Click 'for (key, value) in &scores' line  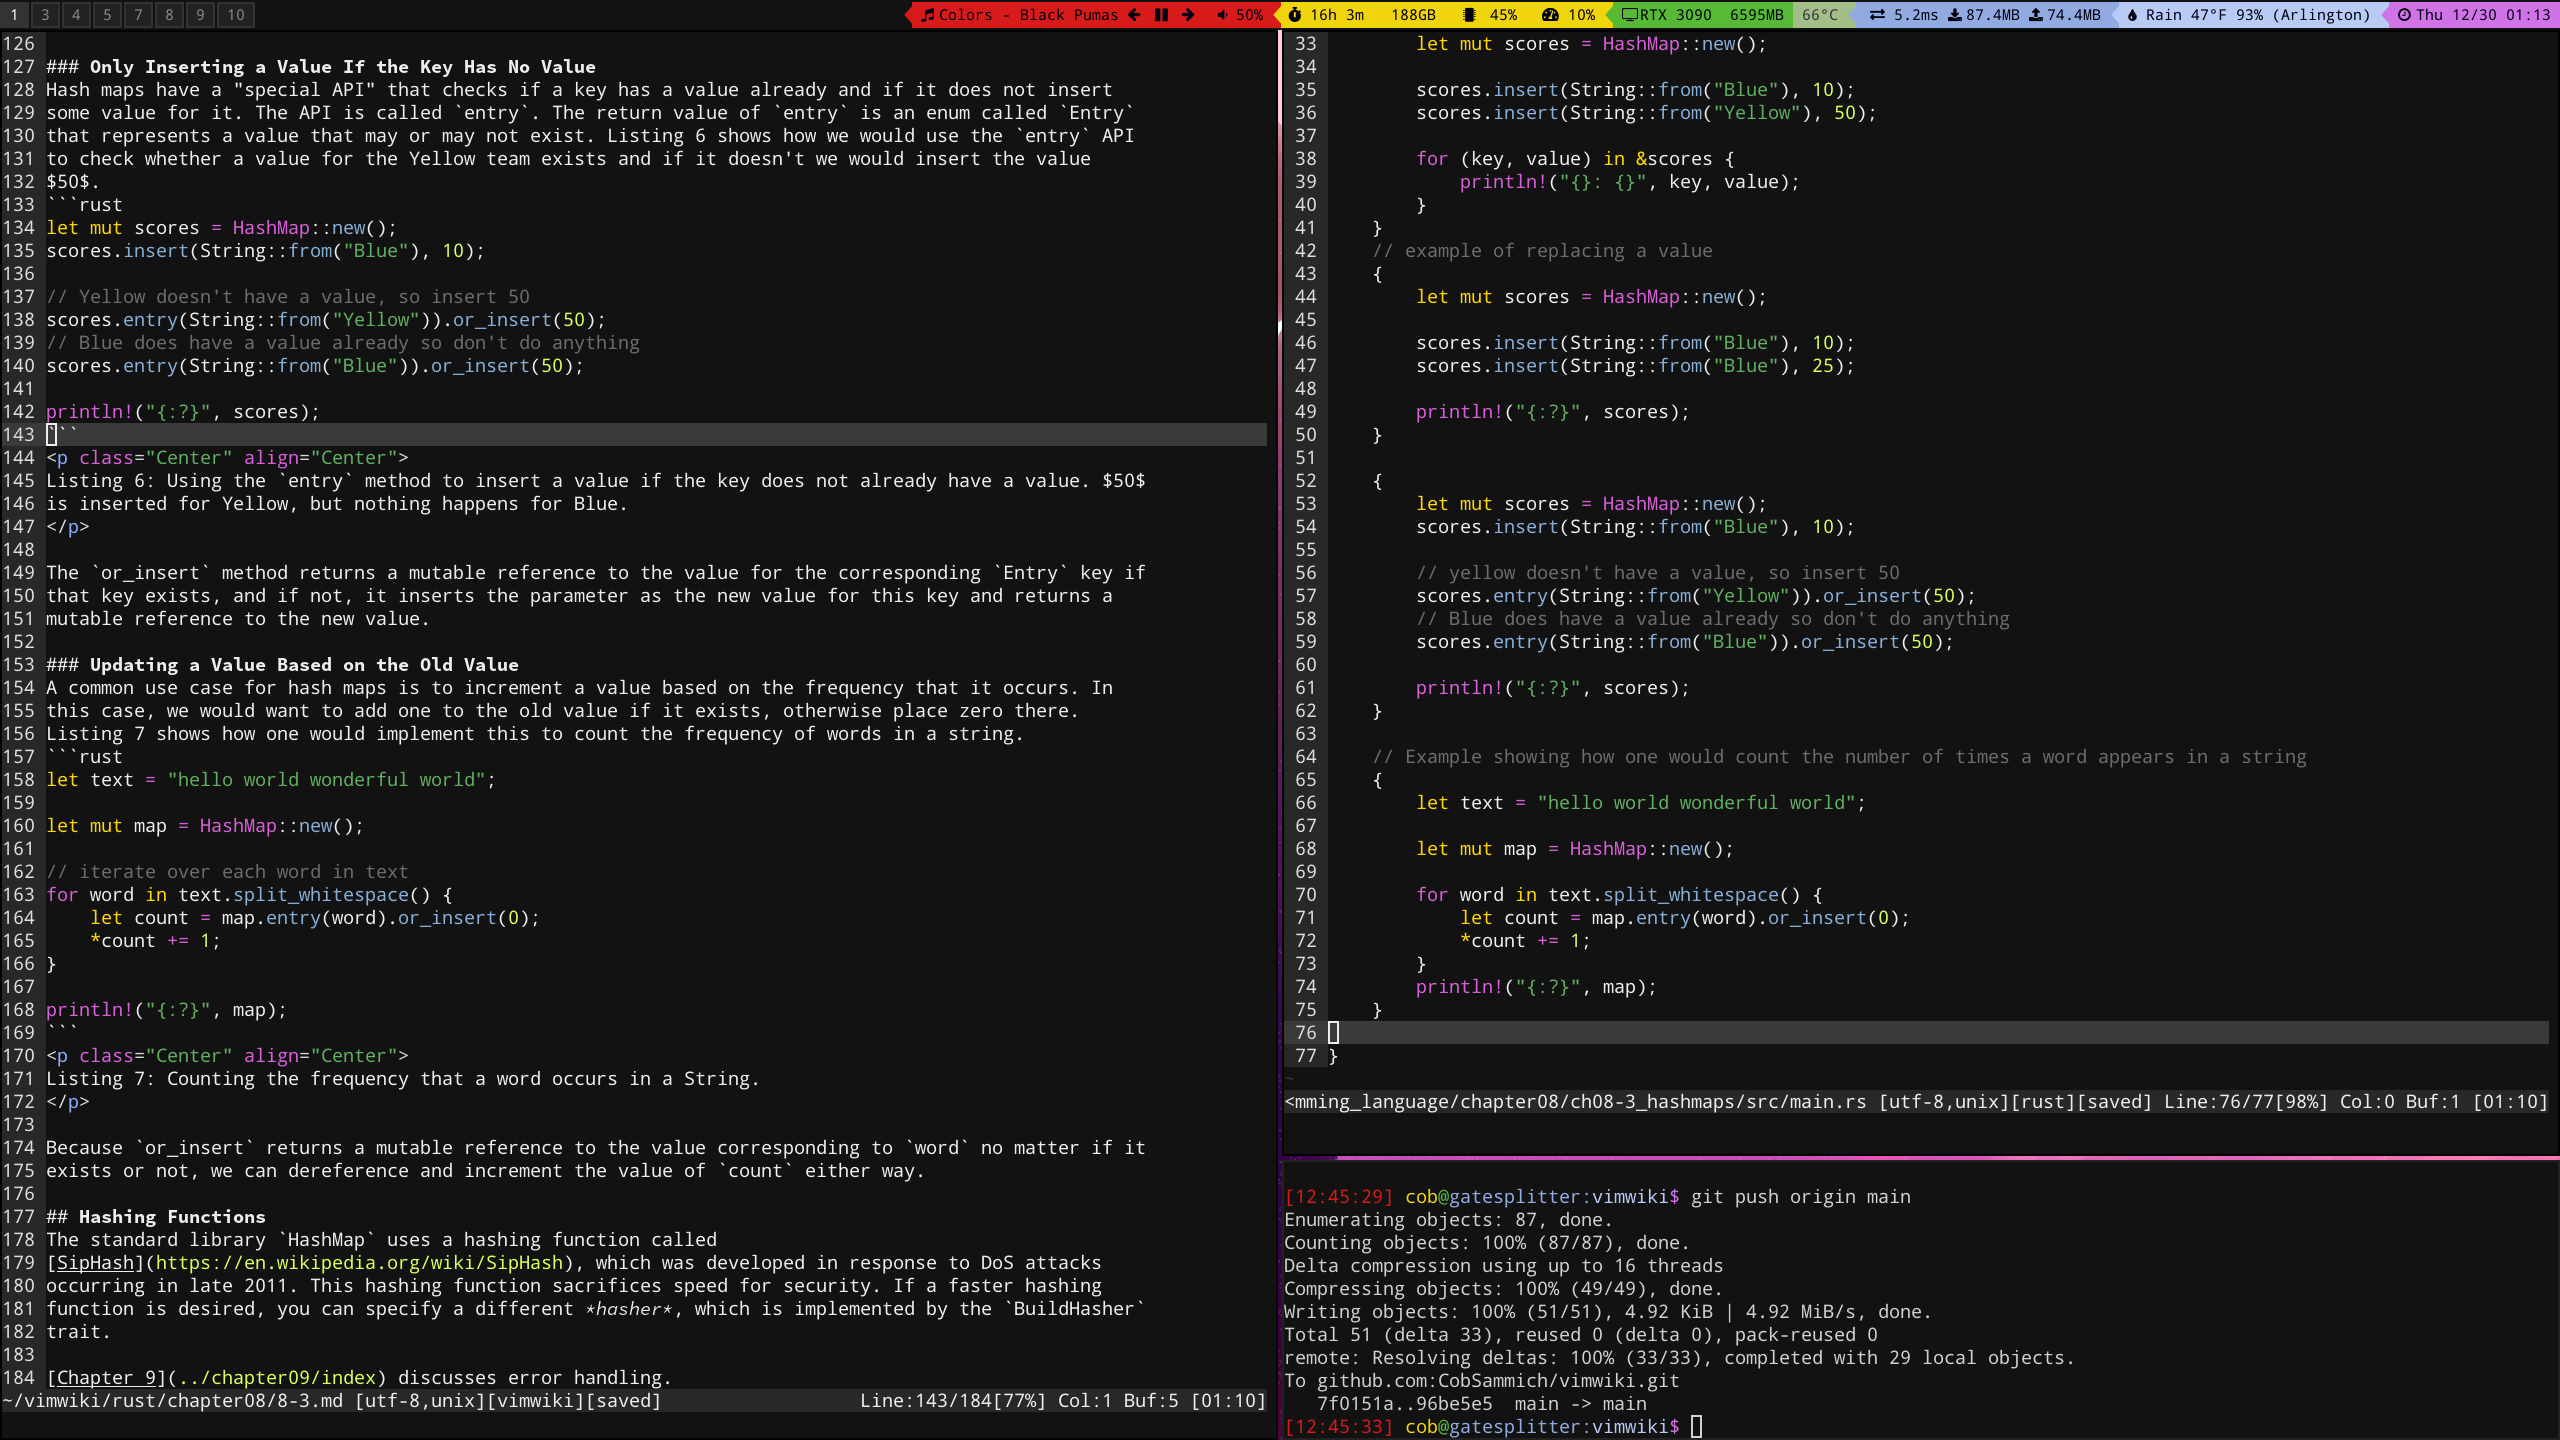pyautogui.click(x=1575, y=159)
